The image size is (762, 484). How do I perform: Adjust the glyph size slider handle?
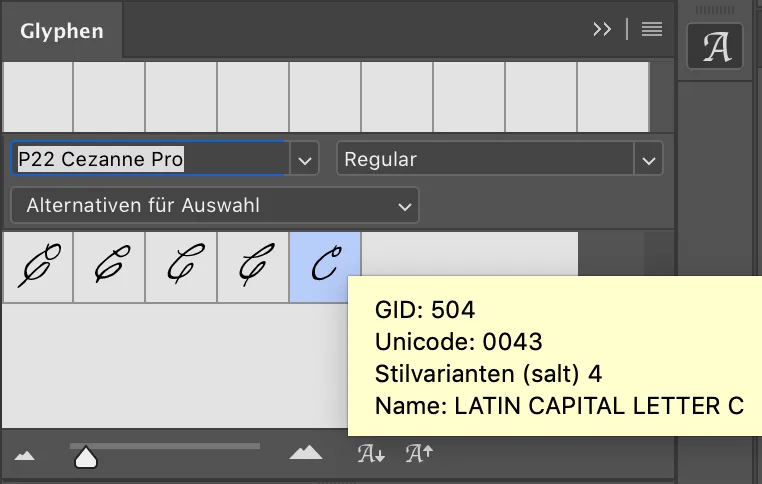(x=86, y=458)
